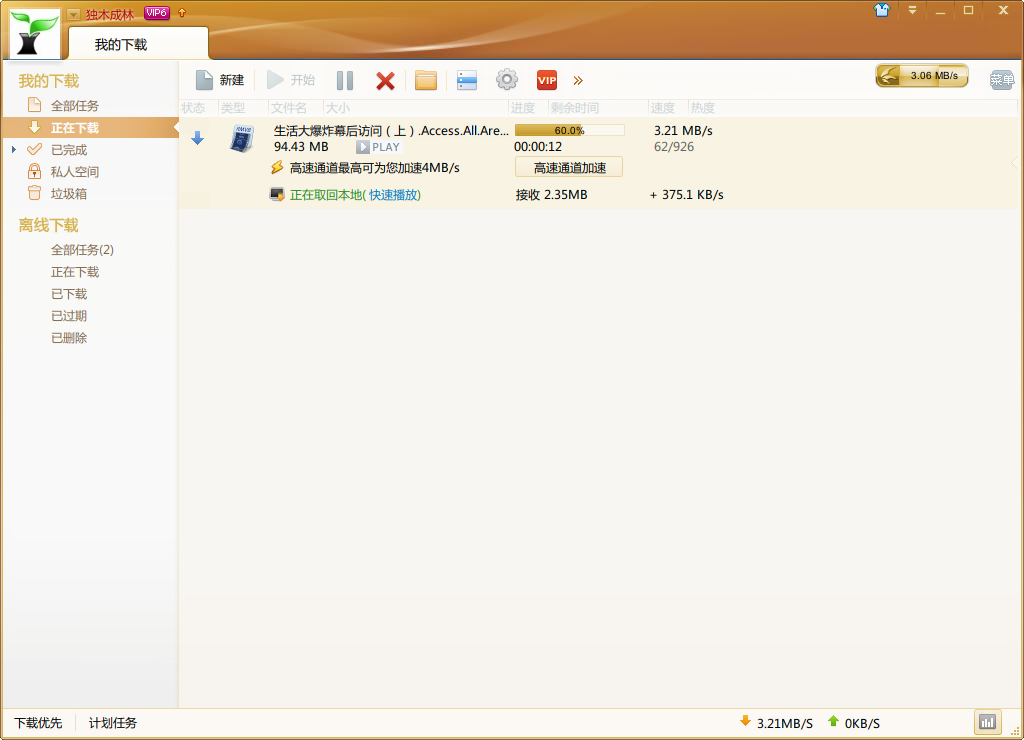Open the title bar main menu dropdown arrow

(x=911, y=10)
